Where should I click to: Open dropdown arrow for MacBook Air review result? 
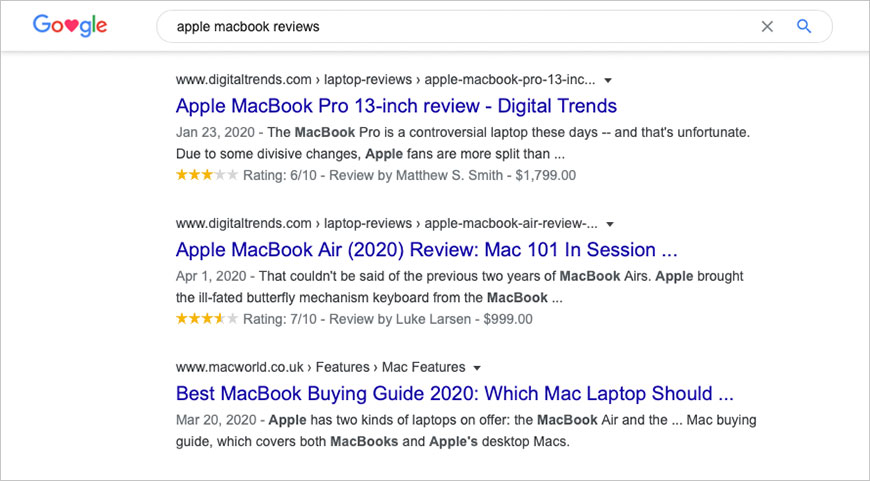coord(610,225)
